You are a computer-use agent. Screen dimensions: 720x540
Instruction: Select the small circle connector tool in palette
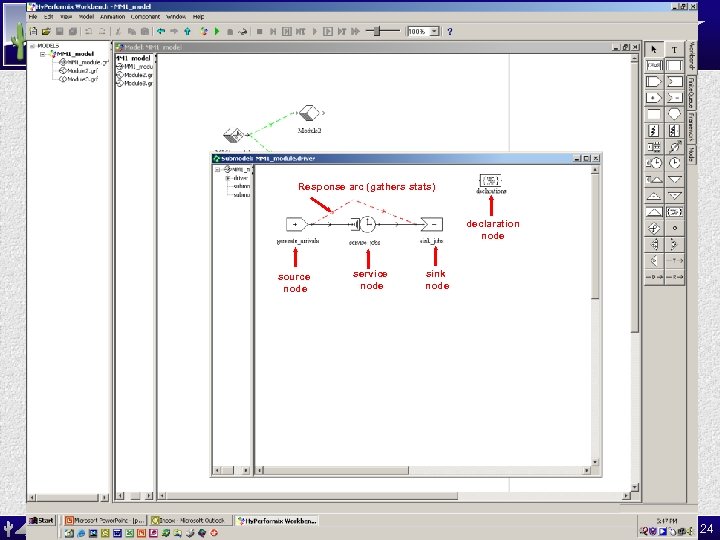click(675, 228)
